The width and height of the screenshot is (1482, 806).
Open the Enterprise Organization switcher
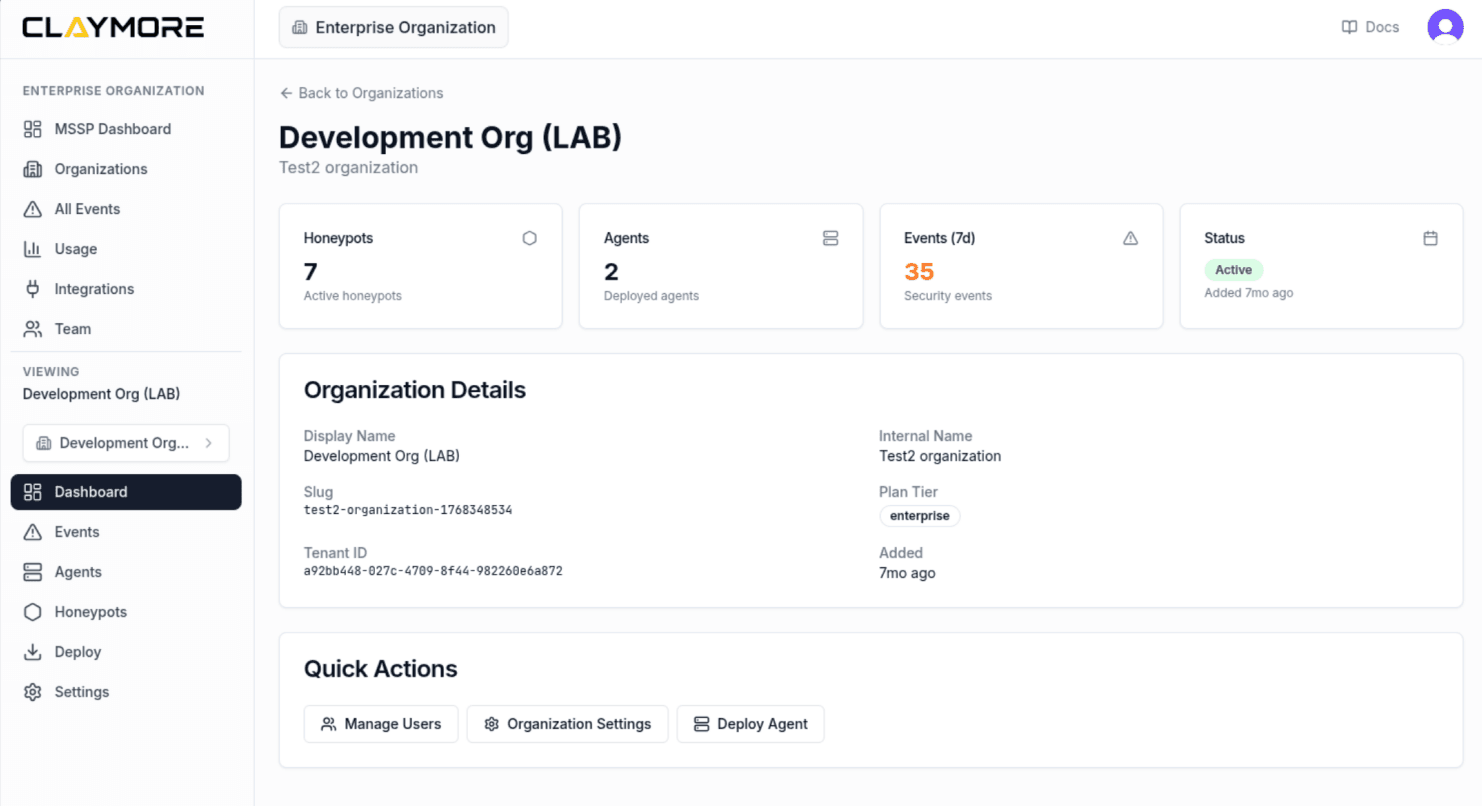point(394,28)
